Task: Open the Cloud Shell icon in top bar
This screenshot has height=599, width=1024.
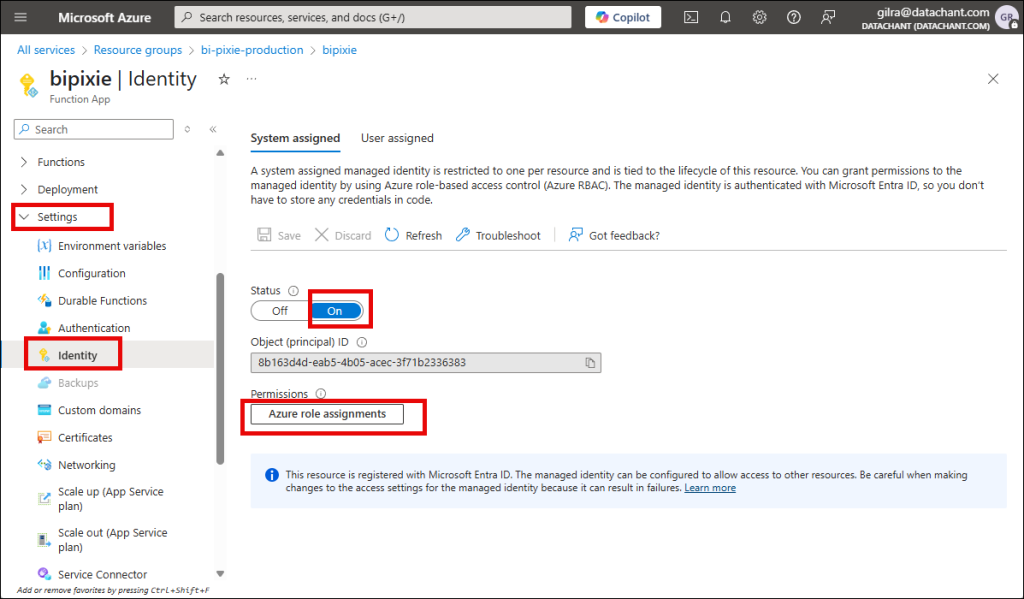Action: coord(691,17)
